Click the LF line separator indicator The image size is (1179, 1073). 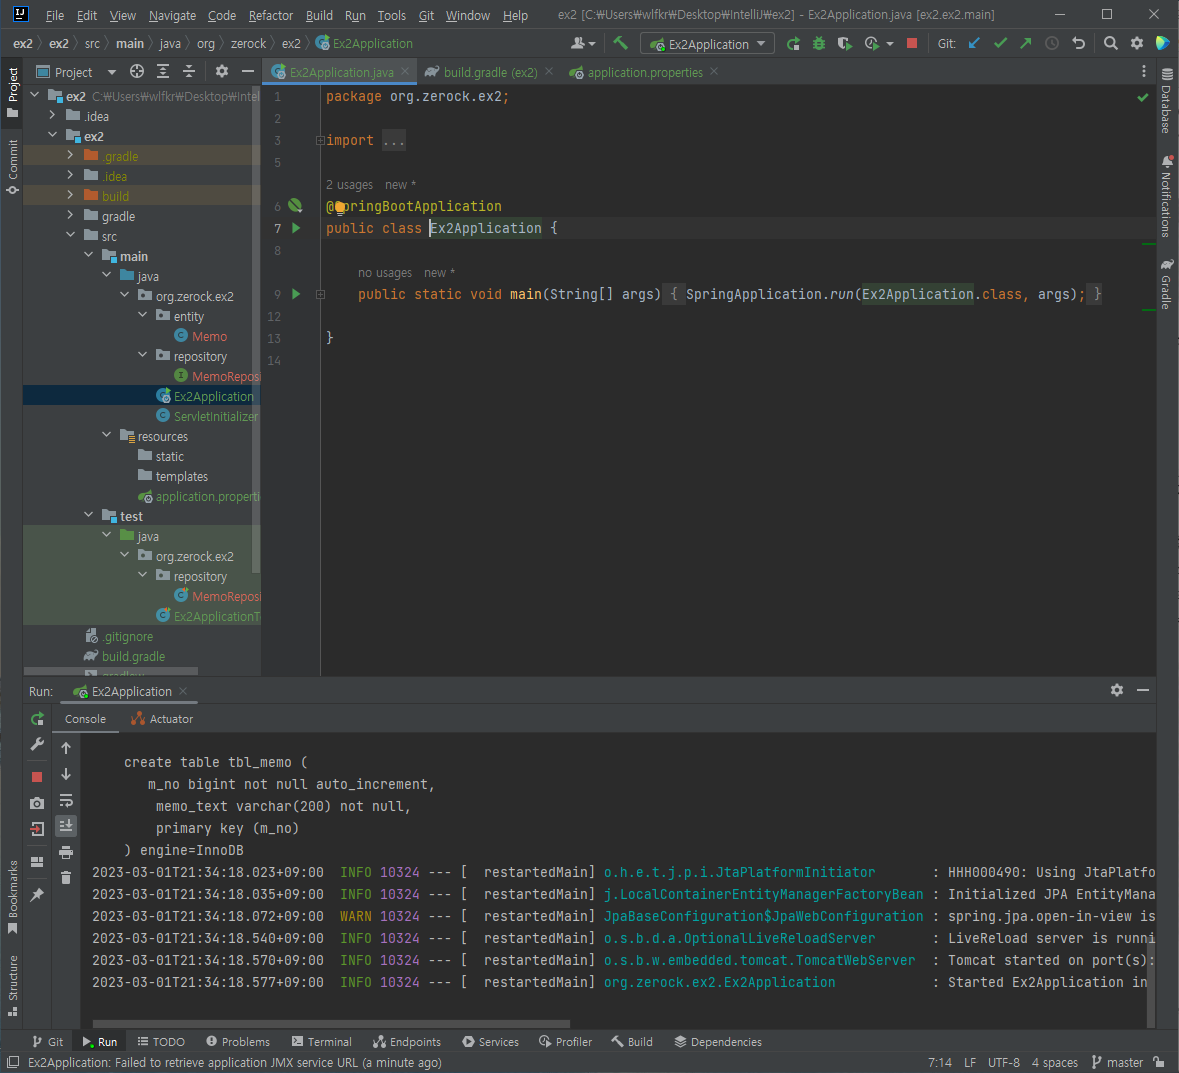pyautogui.click(x=970, y=1062)
